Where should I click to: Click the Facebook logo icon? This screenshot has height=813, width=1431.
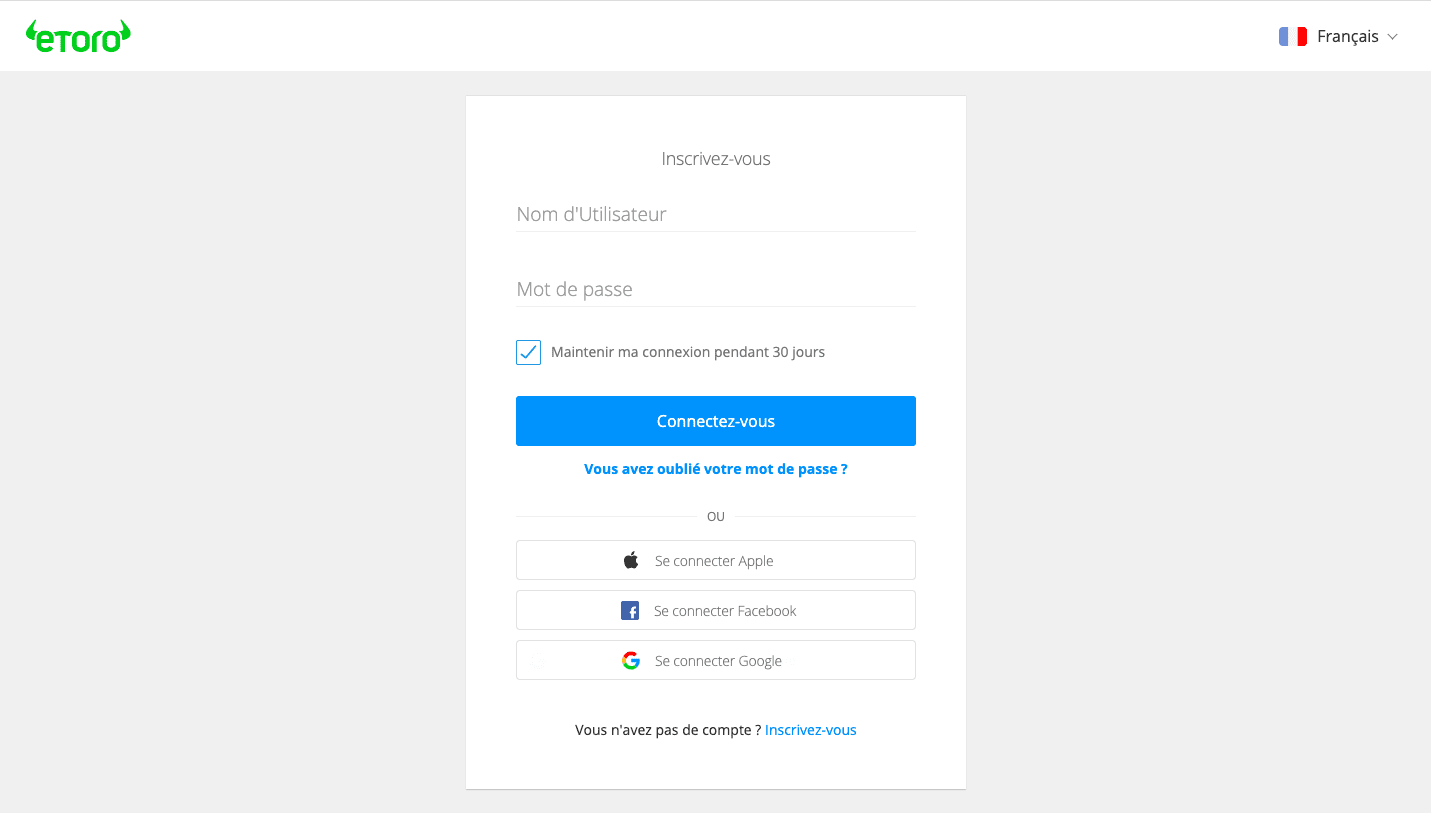630,610
